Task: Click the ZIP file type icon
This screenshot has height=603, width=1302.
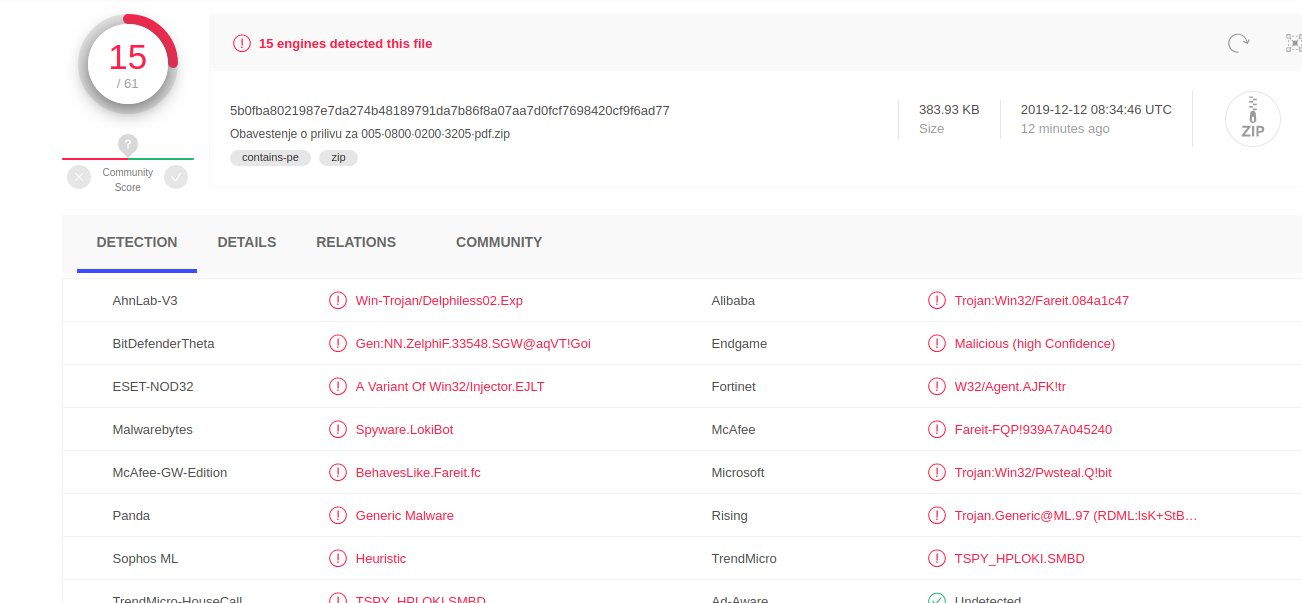Action: tap(1252, 119)
